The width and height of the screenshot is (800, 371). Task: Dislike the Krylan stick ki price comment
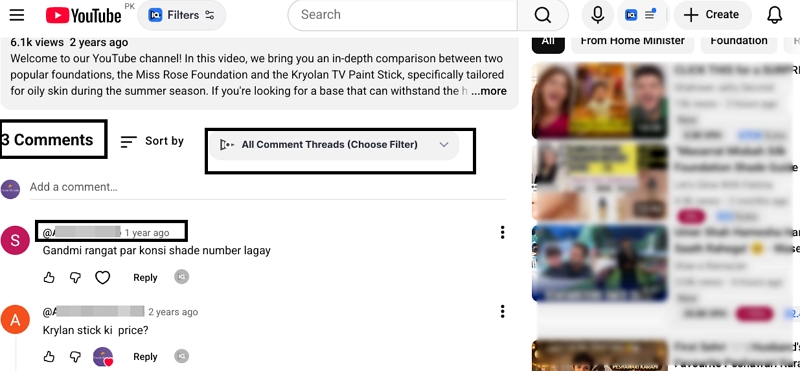tap(76, 356)
